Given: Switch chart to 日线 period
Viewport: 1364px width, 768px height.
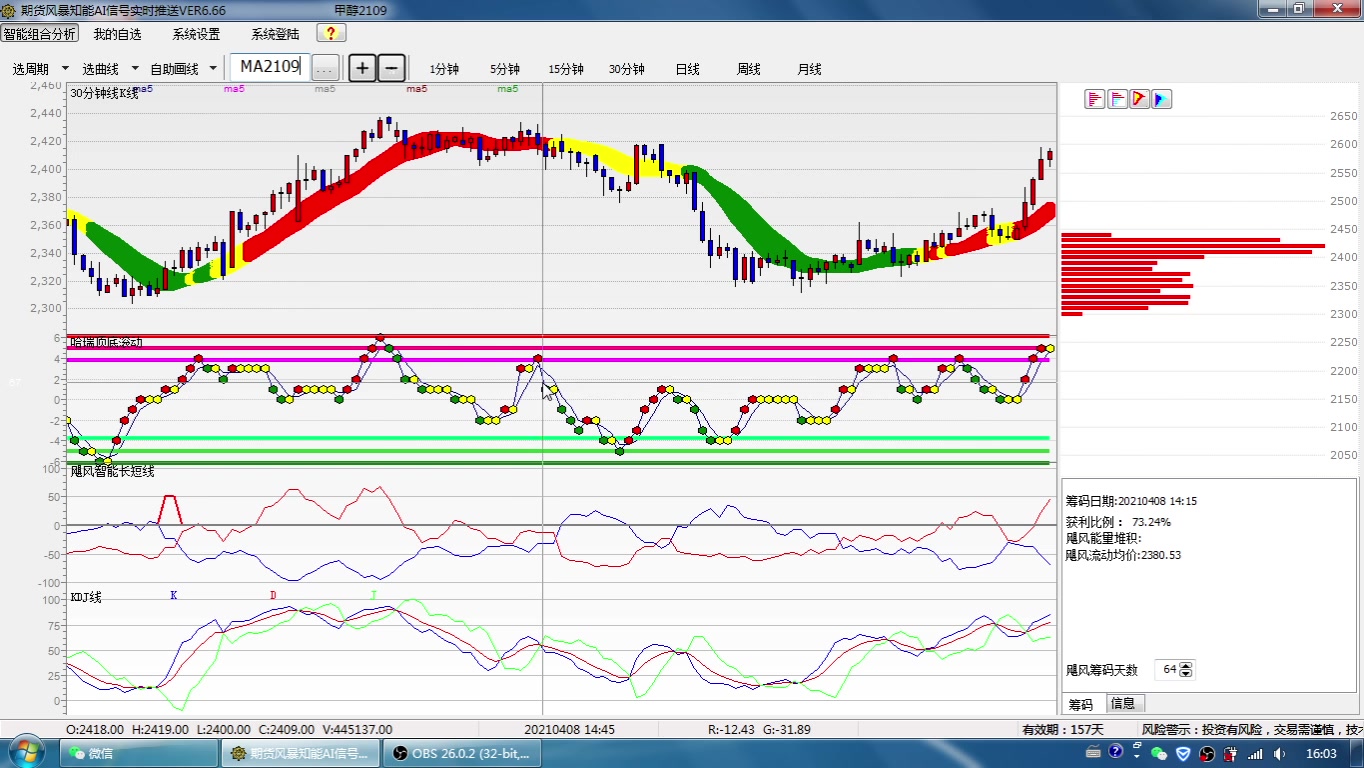Looking at the screenshot, I should point(687,69).
